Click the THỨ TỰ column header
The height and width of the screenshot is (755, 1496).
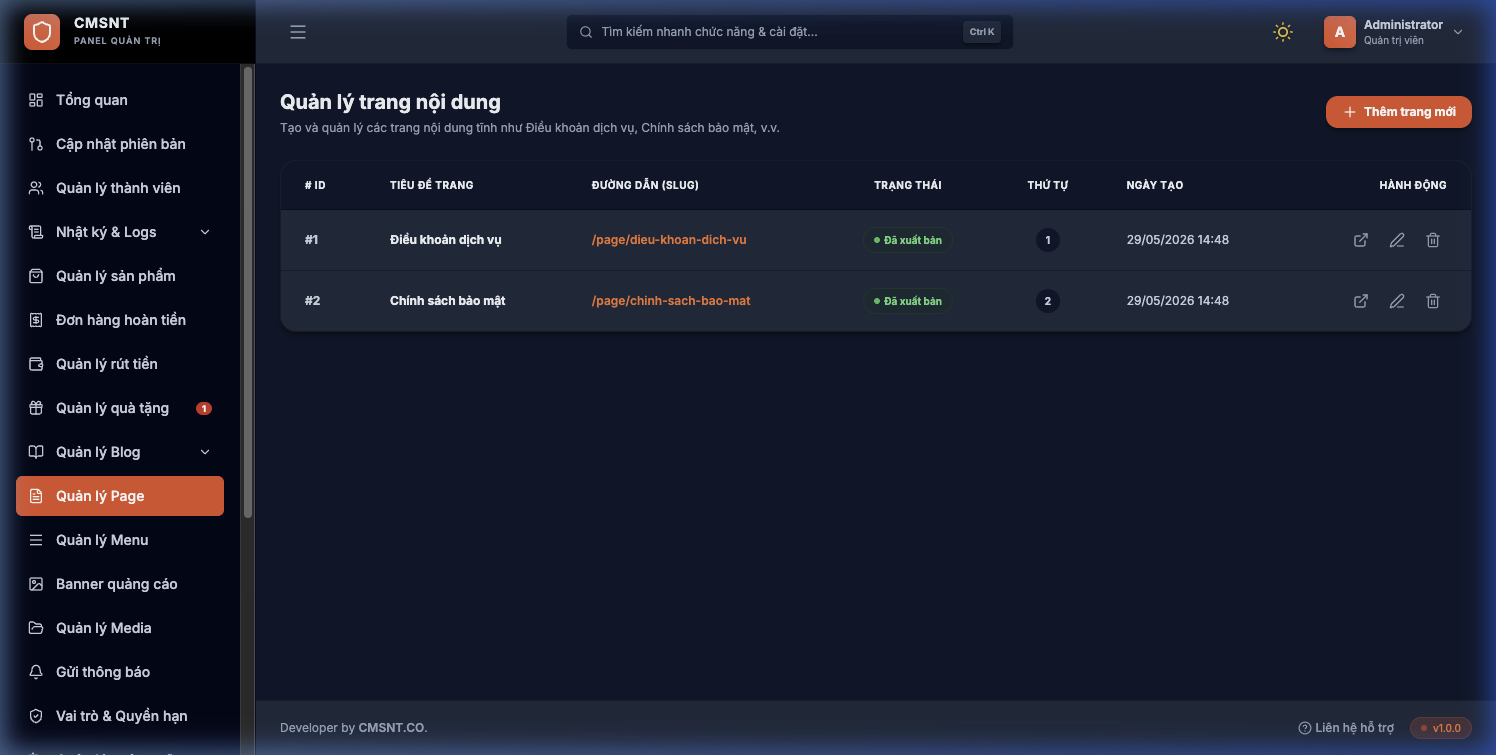click(1048, 185)
